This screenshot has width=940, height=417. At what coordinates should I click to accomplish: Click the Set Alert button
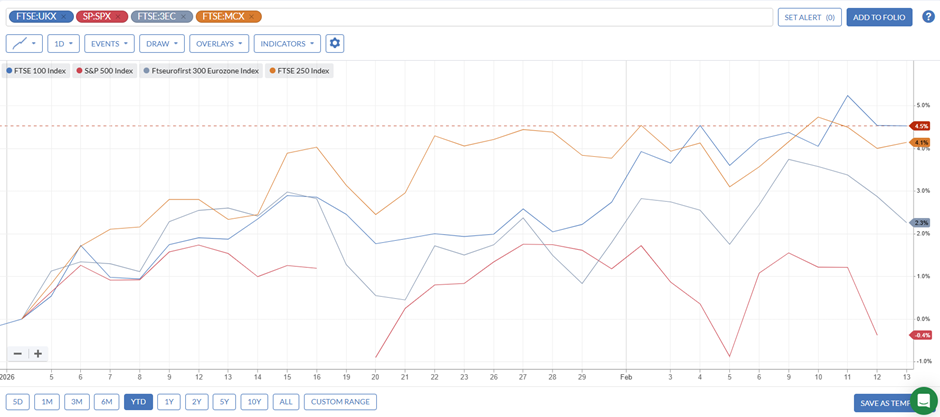tap(809, 17)
